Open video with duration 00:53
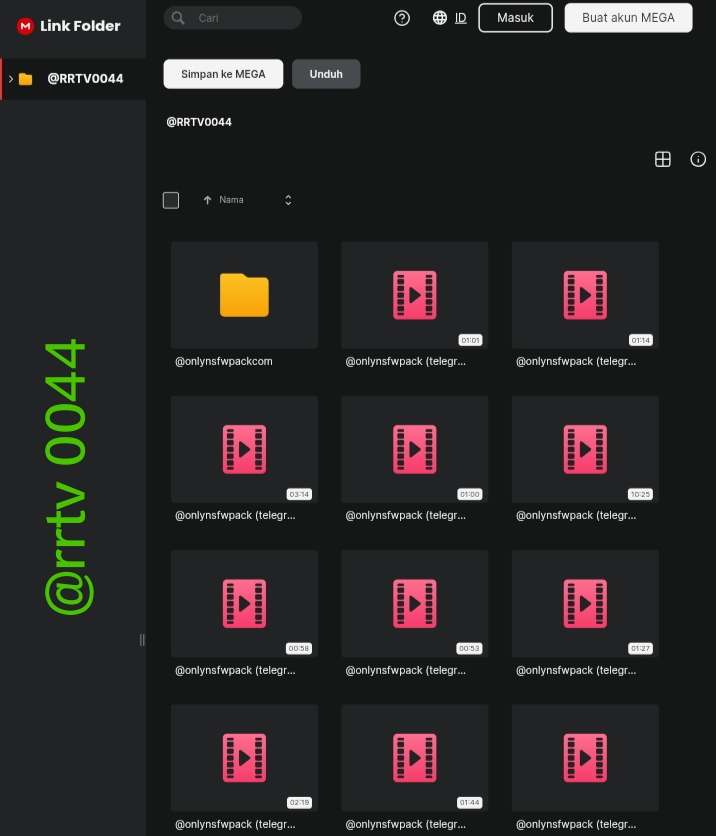The image size is (716, 836). click(415, 604)
